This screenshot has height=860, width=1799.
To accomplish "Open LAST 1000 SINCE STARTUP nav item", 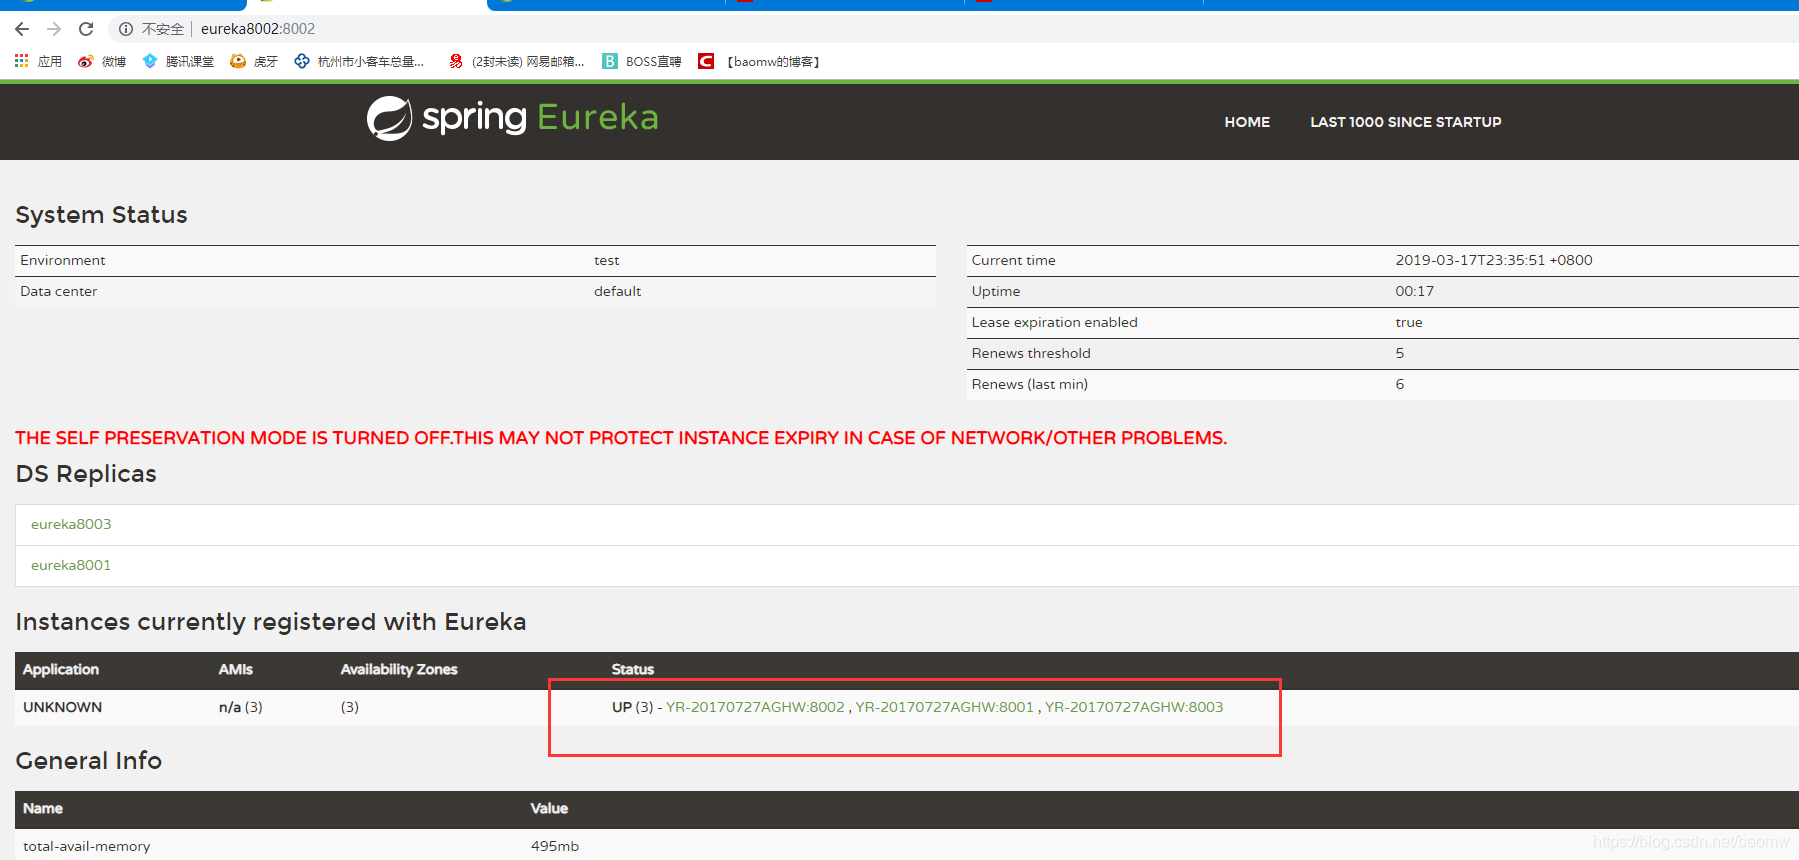I will (1405, 122).
